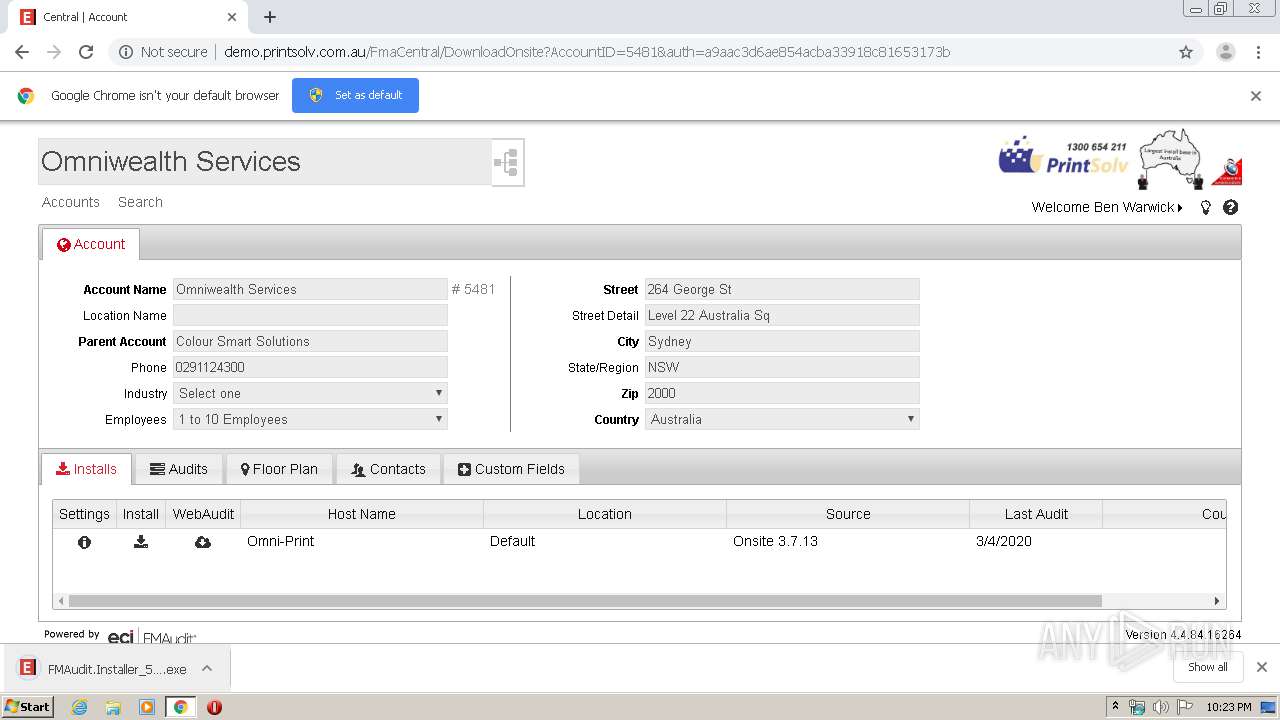Bookmark this page with star icon
The image size is (1280, 720).
tap(1186, 52)
